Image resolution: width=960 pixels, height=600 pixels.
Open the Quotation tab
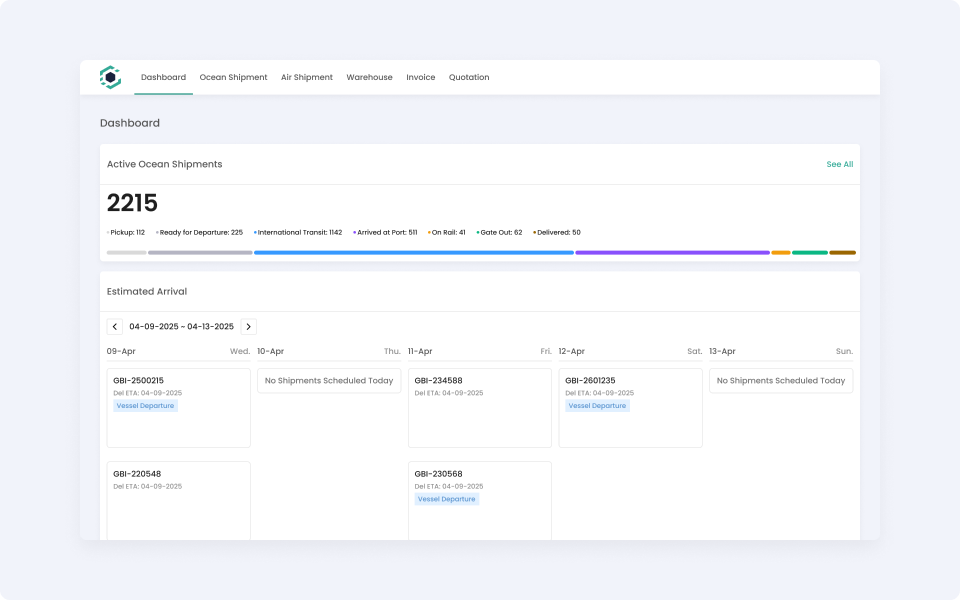point(469,77)
